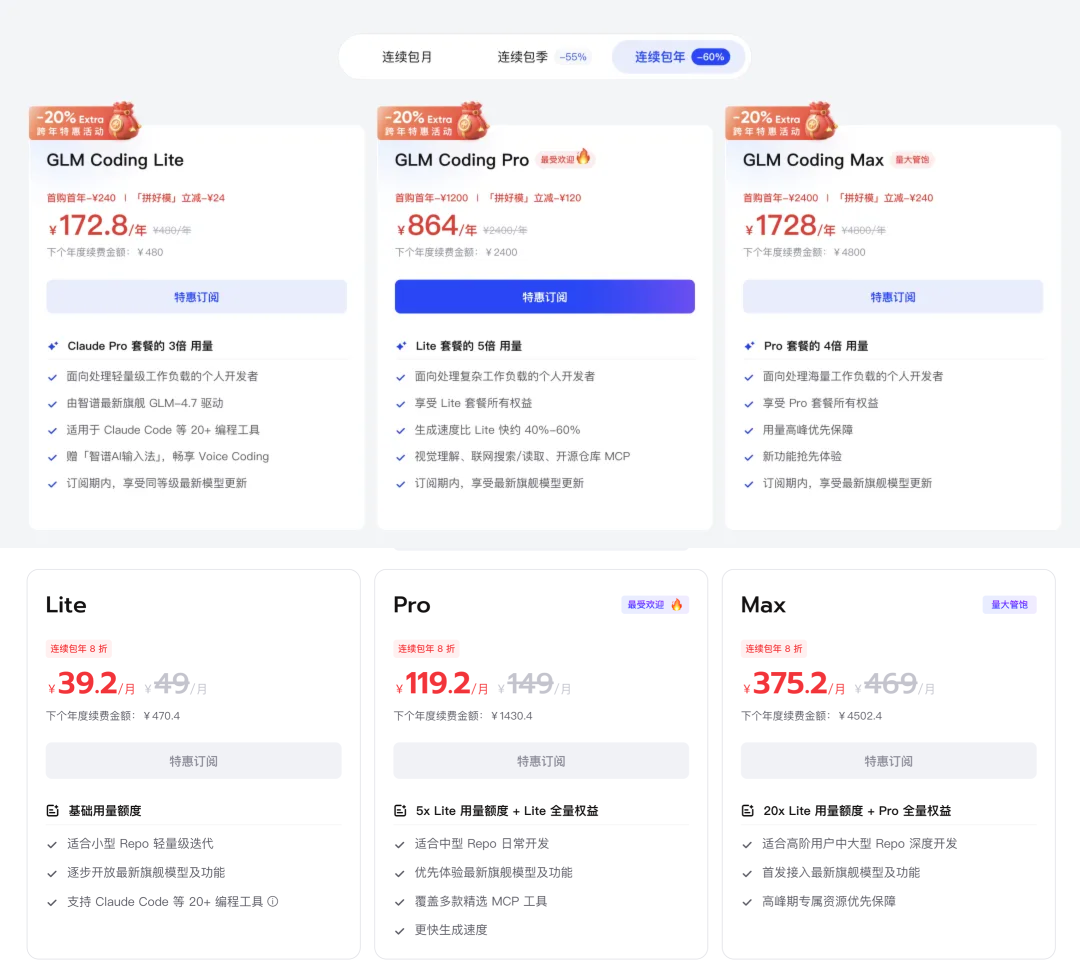The width and height of the screenshot is (1080, 976).
Task: Click the ¥172.8/年 price on GLM Coding Lite
Action: click(x=97, y=226)
